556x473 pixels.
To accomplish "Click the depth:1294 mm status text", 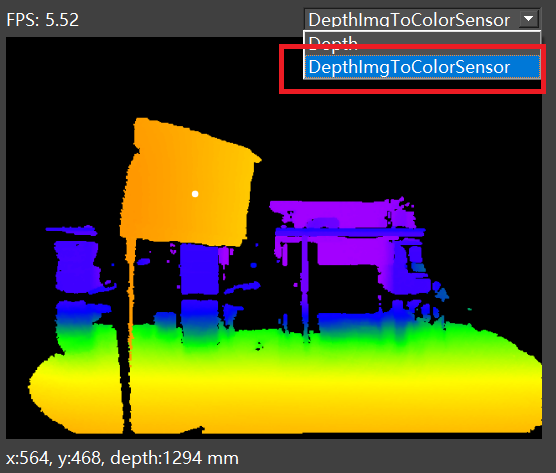I will (x=174, y=458).
